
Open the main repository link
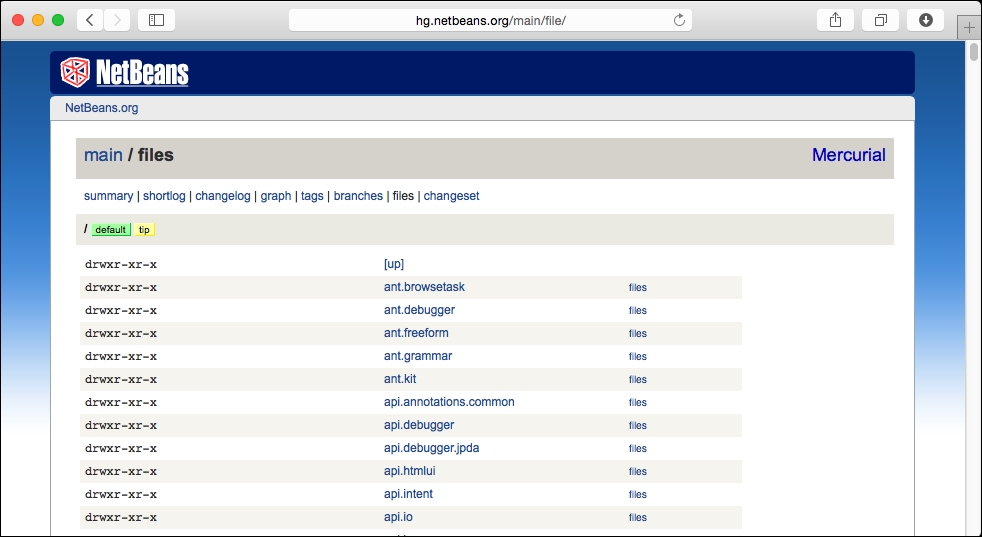coord(103,155)
